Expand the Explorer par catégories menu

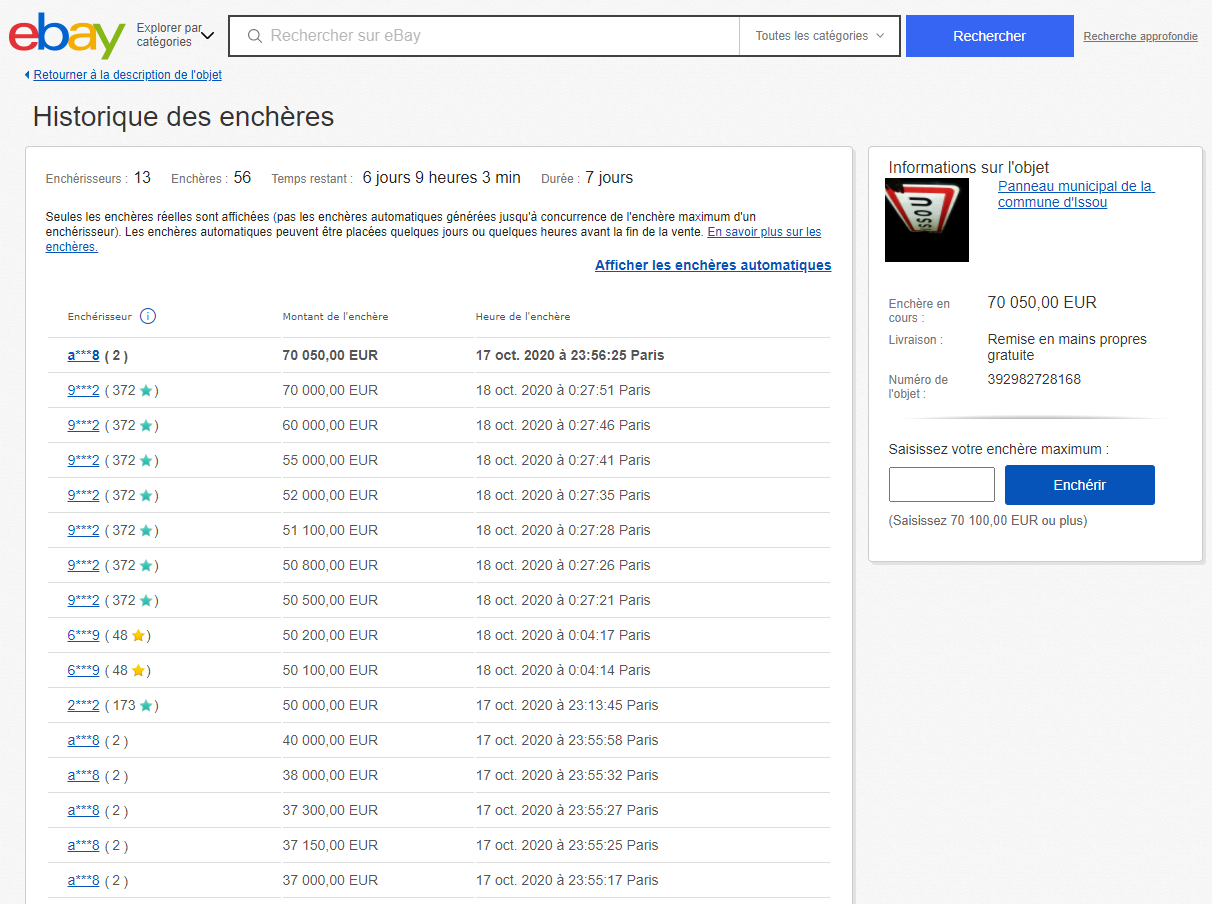tap(176, 36)
